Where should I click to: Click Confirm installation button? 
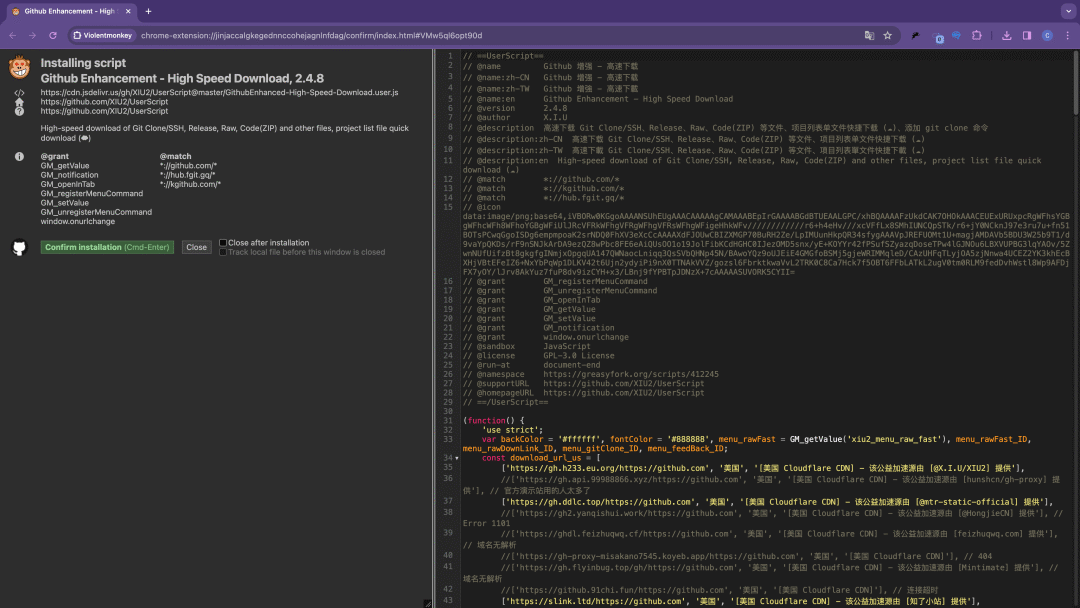tap(107, 247)
